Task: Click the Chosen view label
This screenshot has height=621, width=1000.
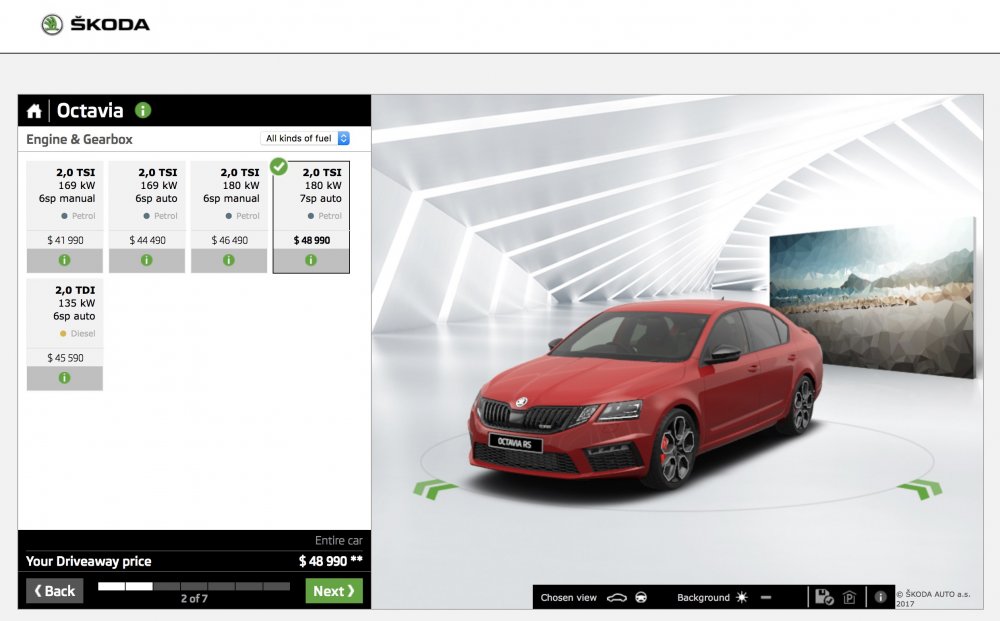Action: (x=569, y=598)
